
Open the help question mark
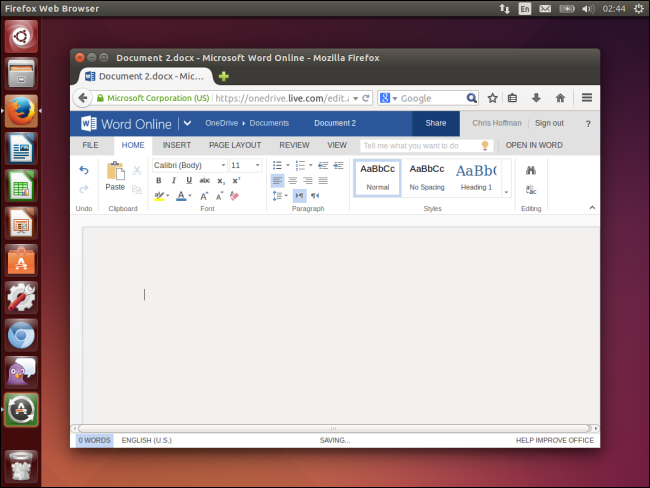coord(588,124)
